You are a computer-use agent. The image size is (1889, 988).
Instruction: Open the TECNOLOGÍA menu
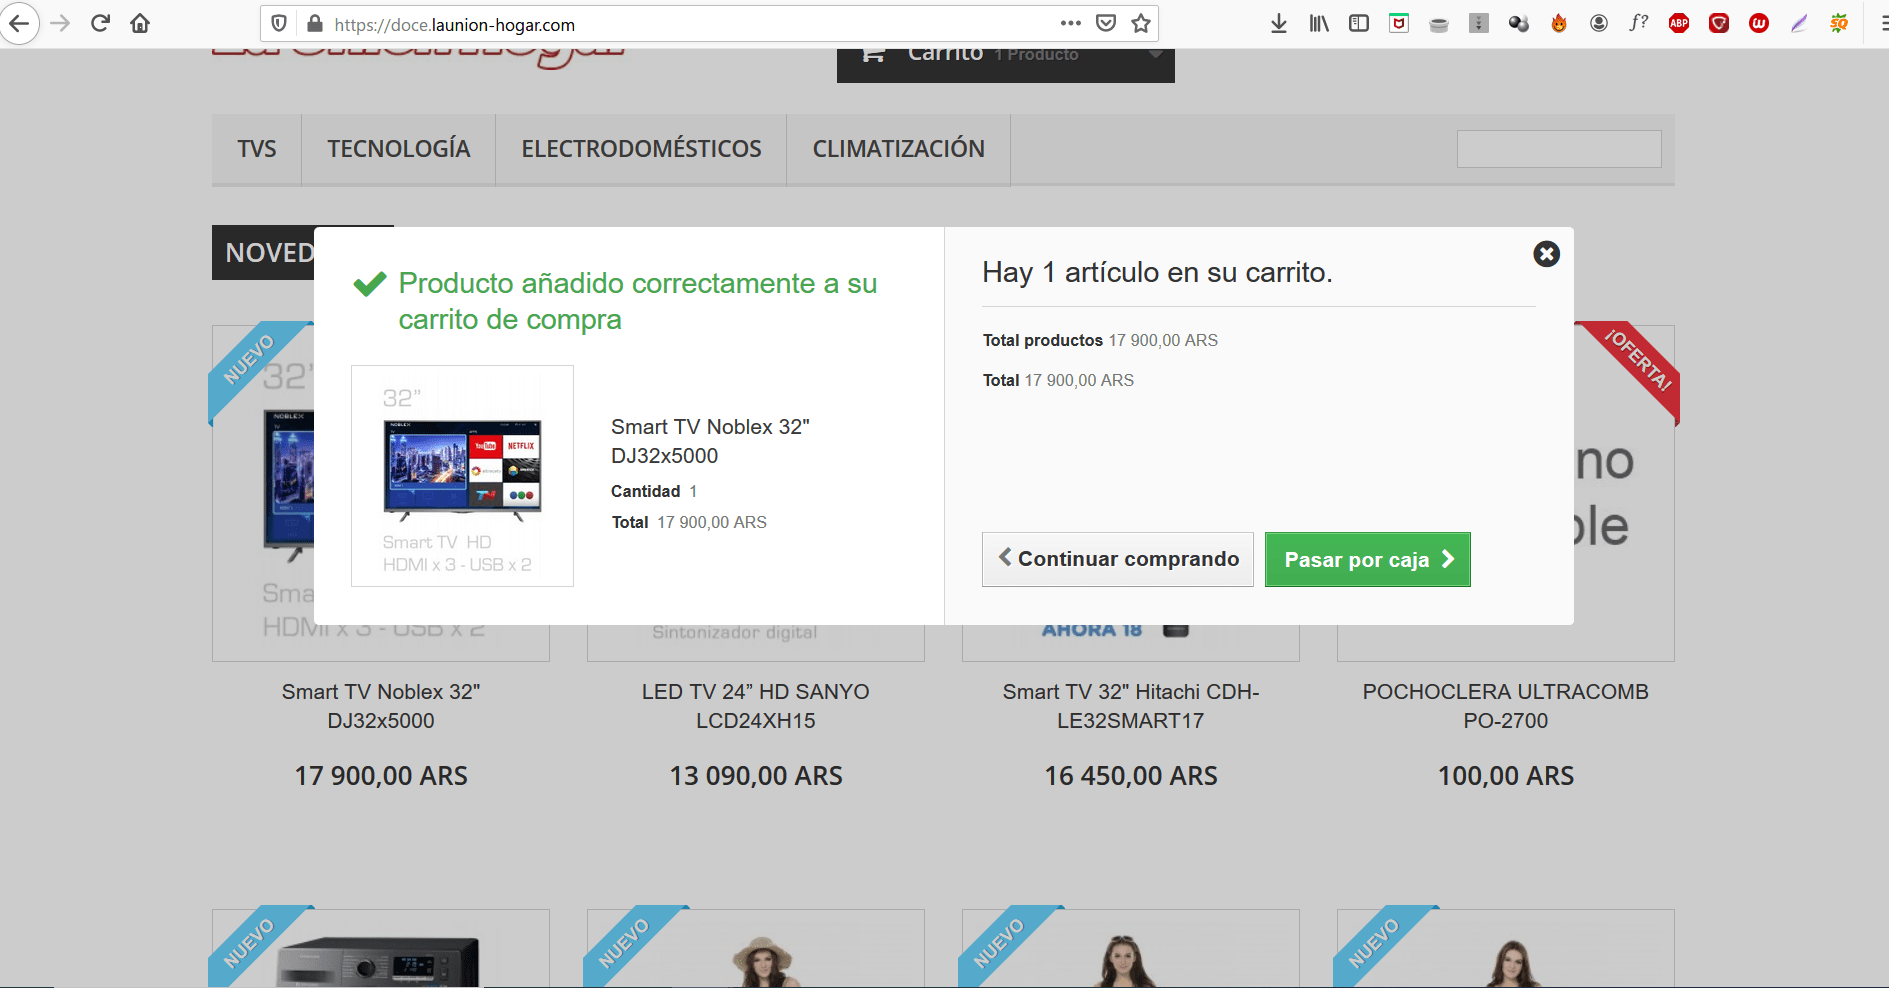399,149
